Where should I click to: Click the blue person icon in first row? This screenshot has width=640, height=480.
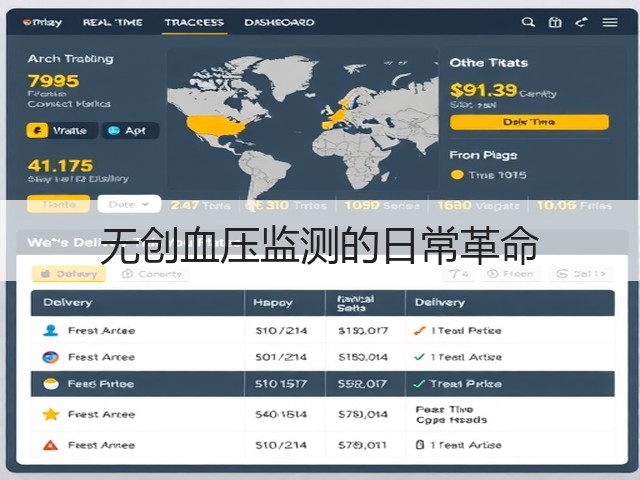pyautogui.click(x=51, y=330)
